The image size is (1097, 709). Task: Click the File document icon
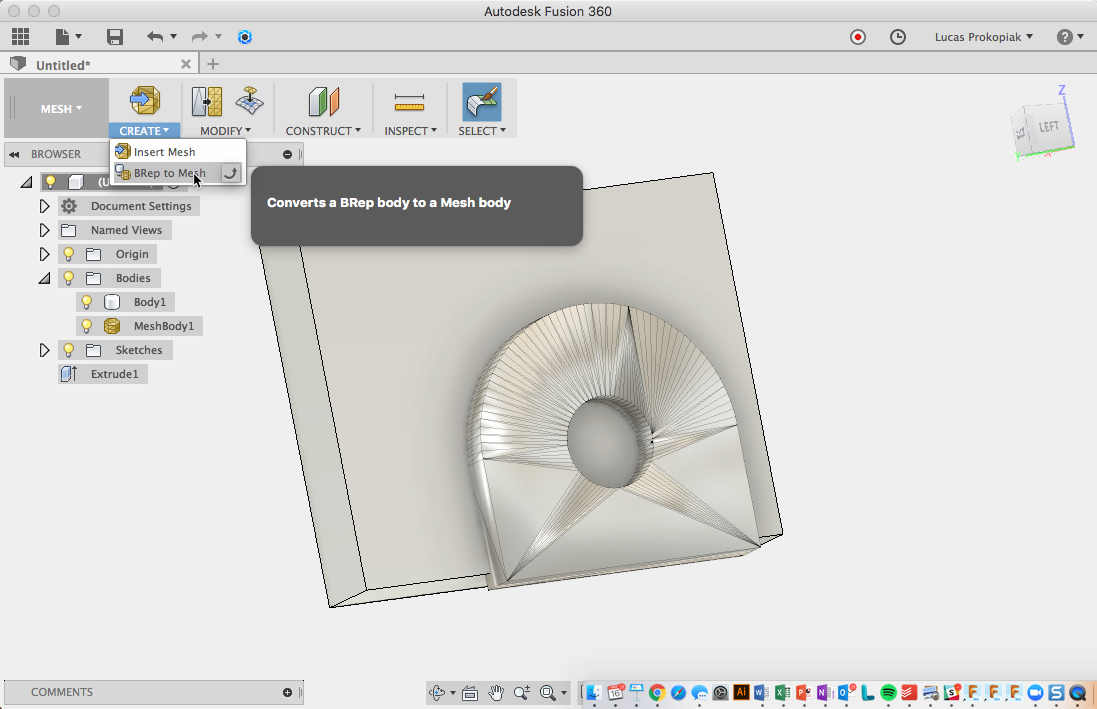[x=63, y=36]
